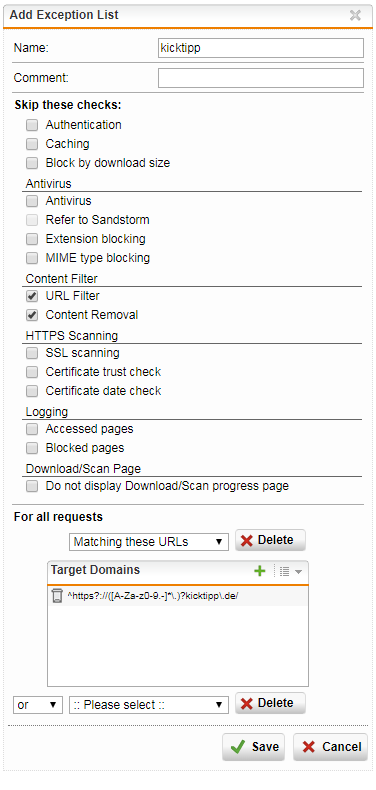
Task: Open the Target Domains list actions menu icon
Action: coord(290,571)
